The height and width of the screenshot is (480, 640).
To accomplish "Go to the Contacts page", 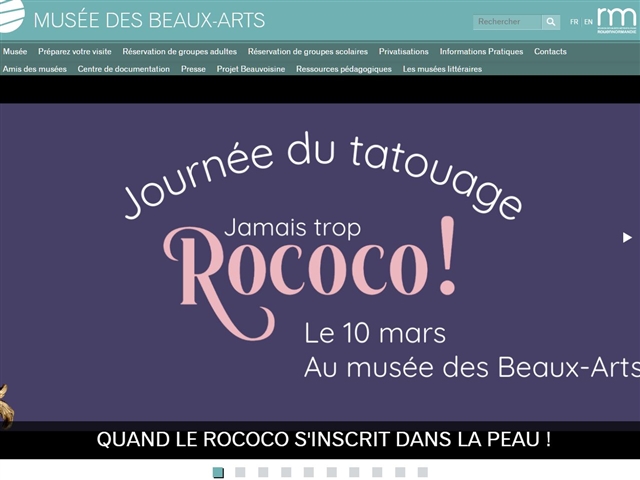I will [550, 51].
